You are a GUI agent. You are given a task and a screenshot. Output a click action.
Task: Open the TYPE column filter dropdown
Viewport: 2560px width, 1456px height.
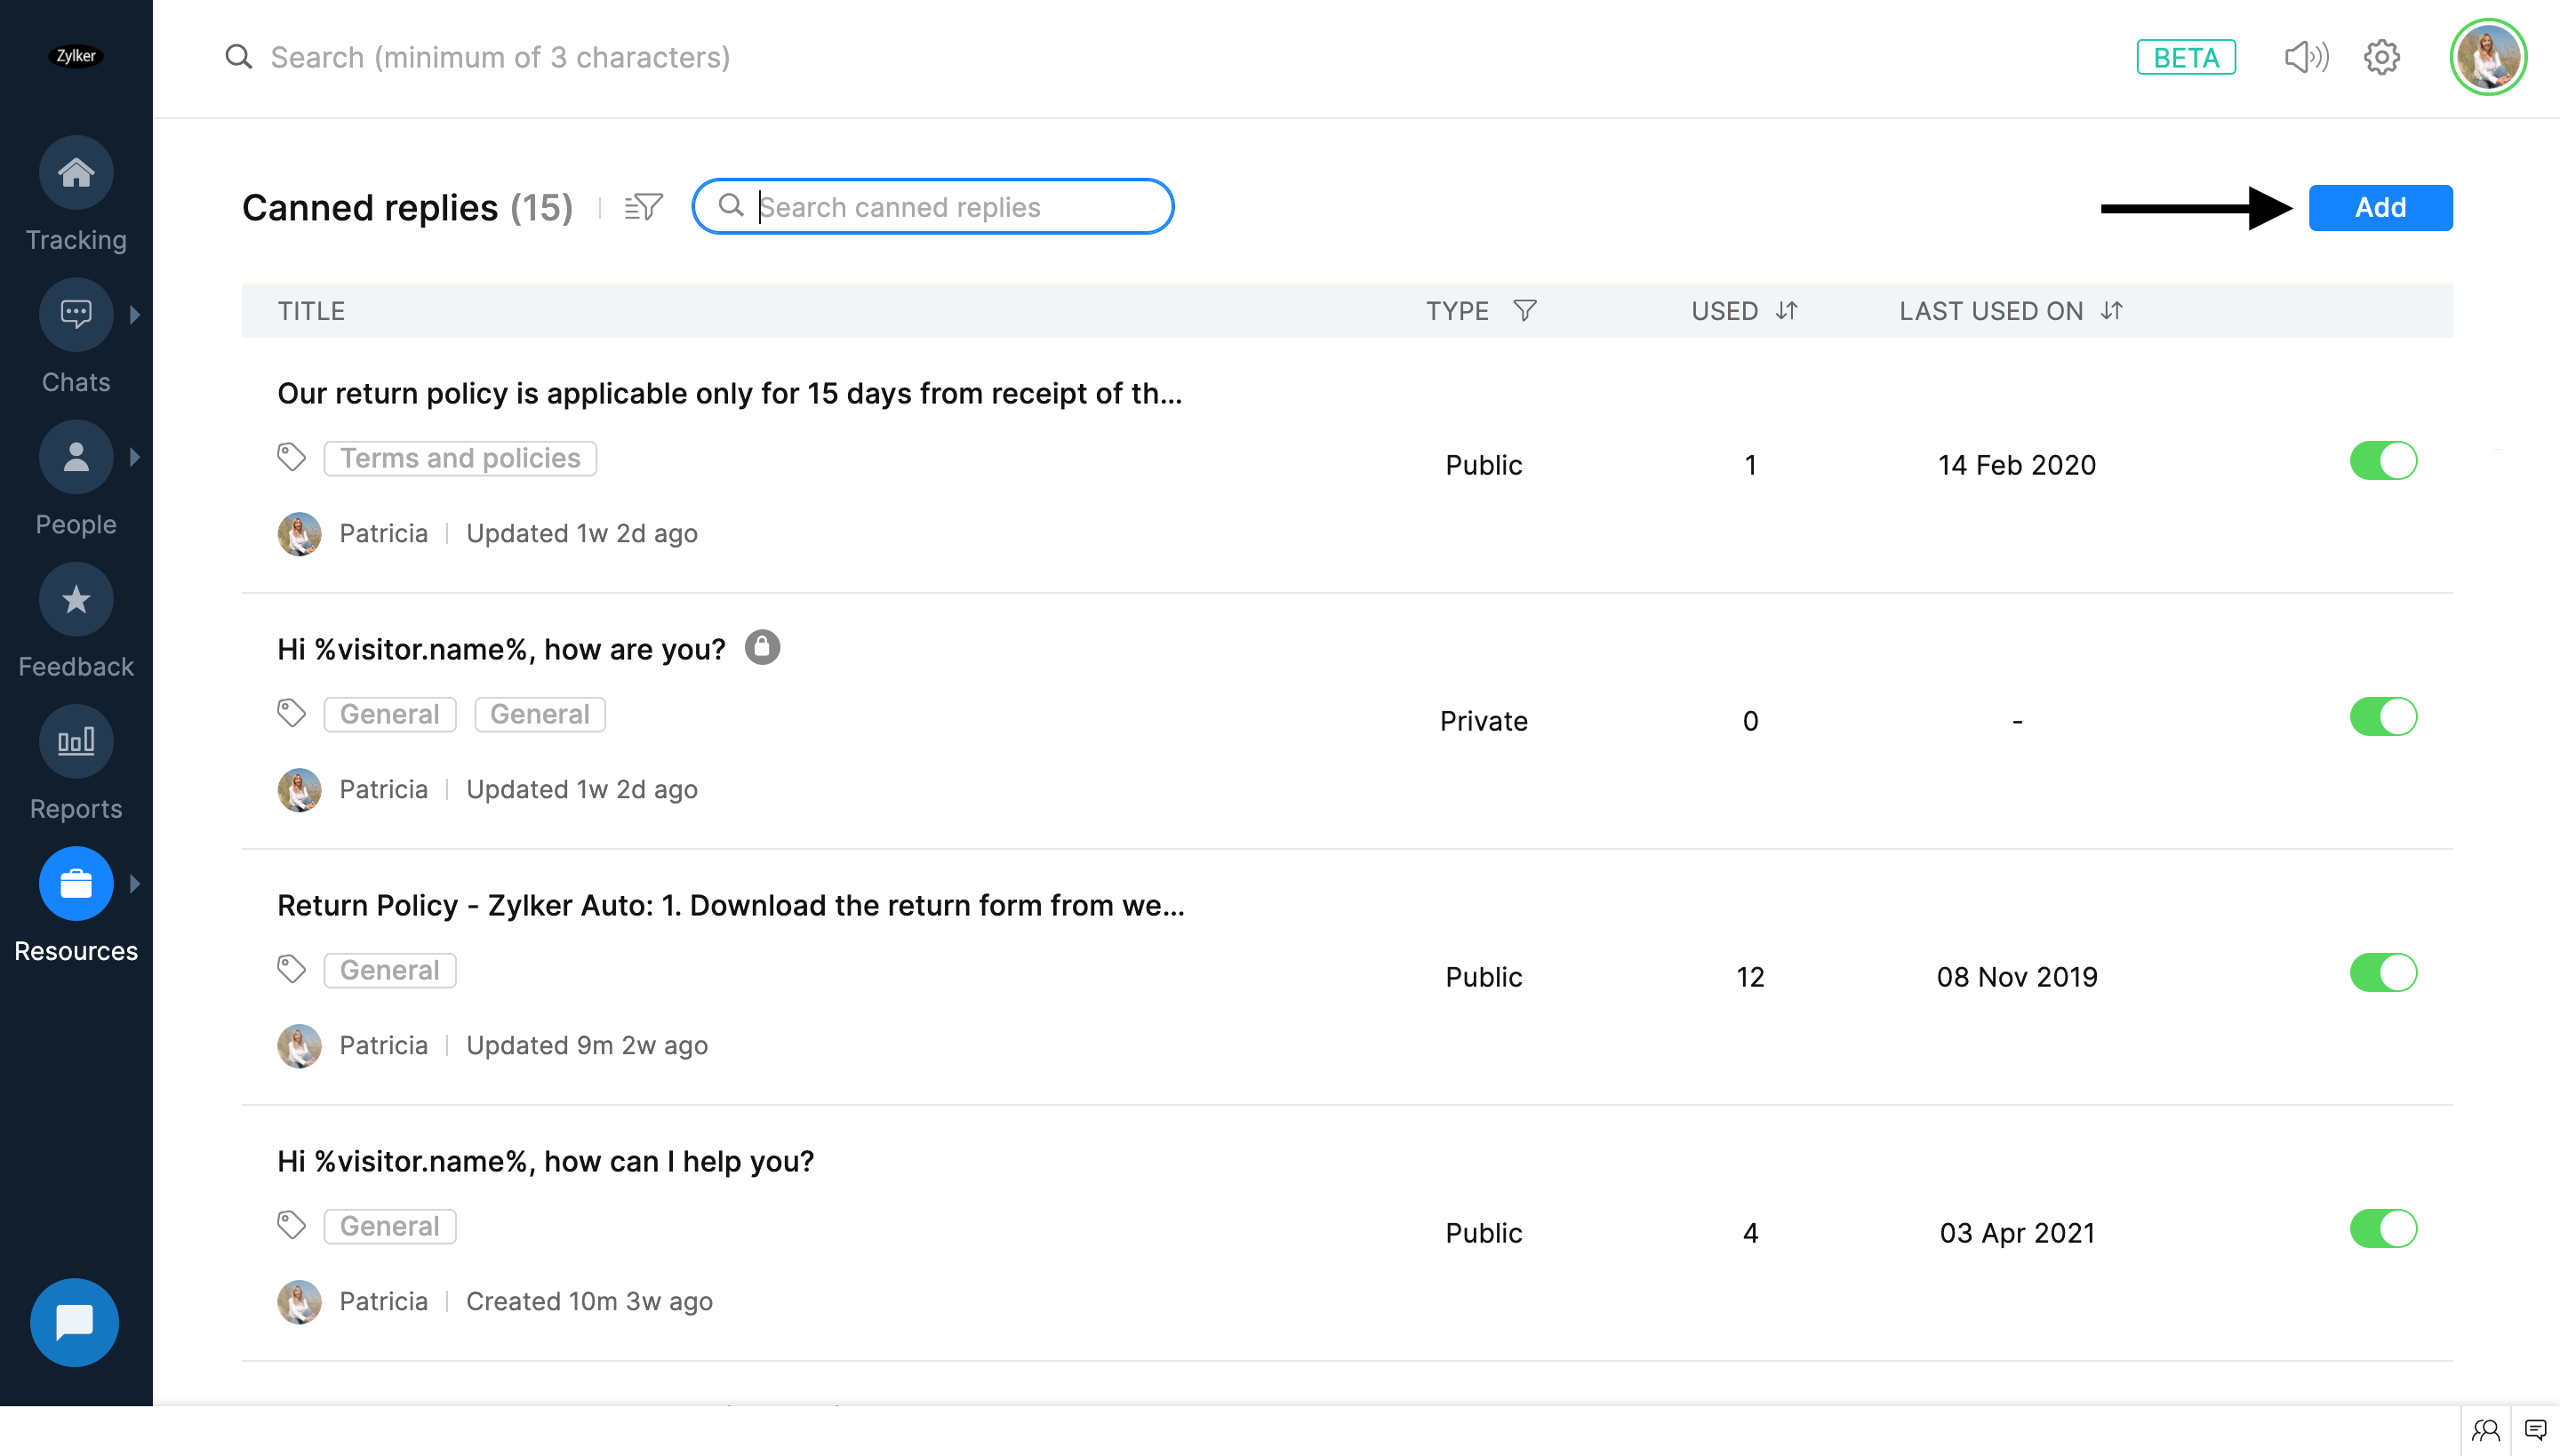tap(1524, 311)
